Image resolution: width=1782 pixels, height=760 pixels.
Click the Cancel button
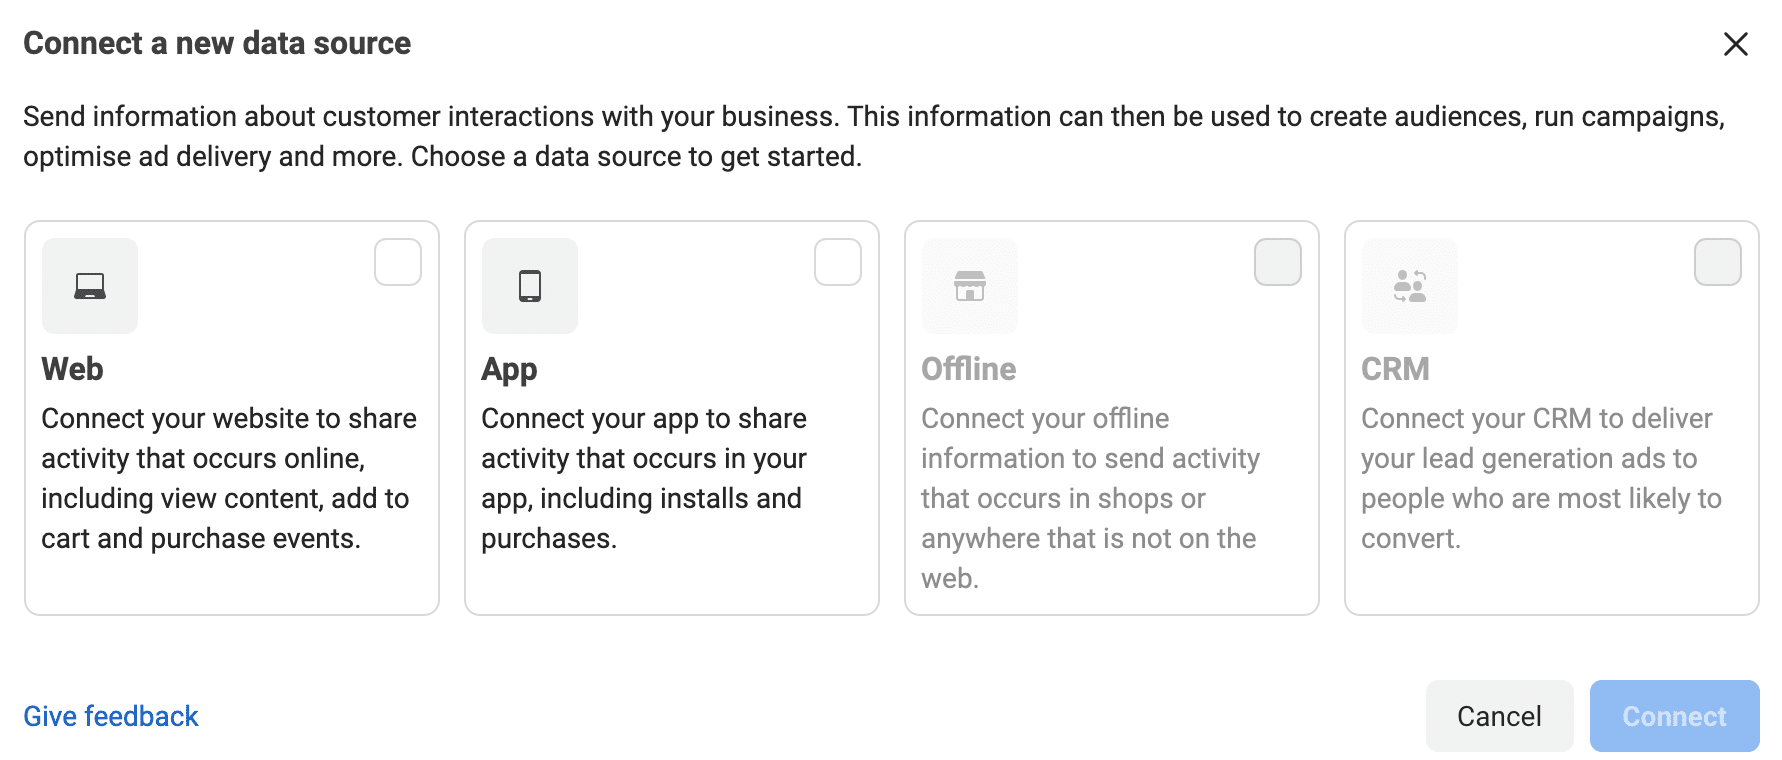pos(1498,716)
